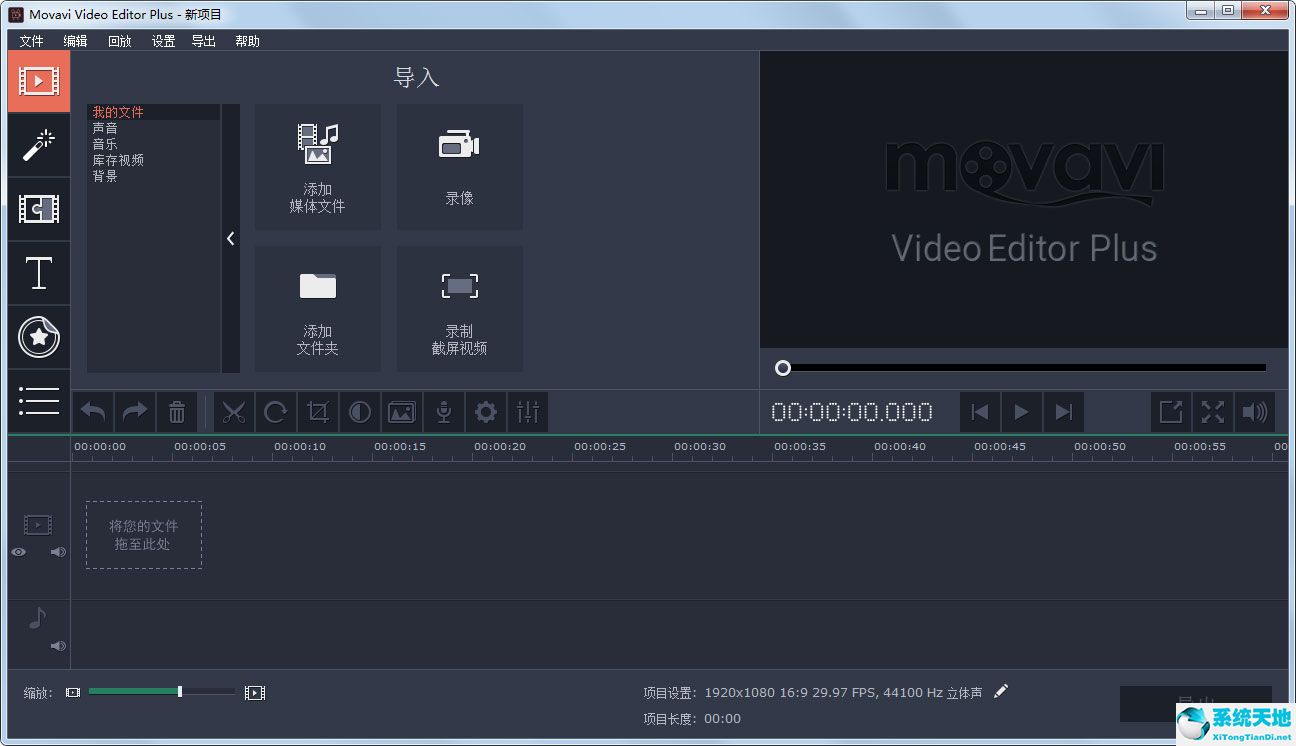Click the audio track note icon
Viewport: 1296px width, 746px height.
[37, 618]
